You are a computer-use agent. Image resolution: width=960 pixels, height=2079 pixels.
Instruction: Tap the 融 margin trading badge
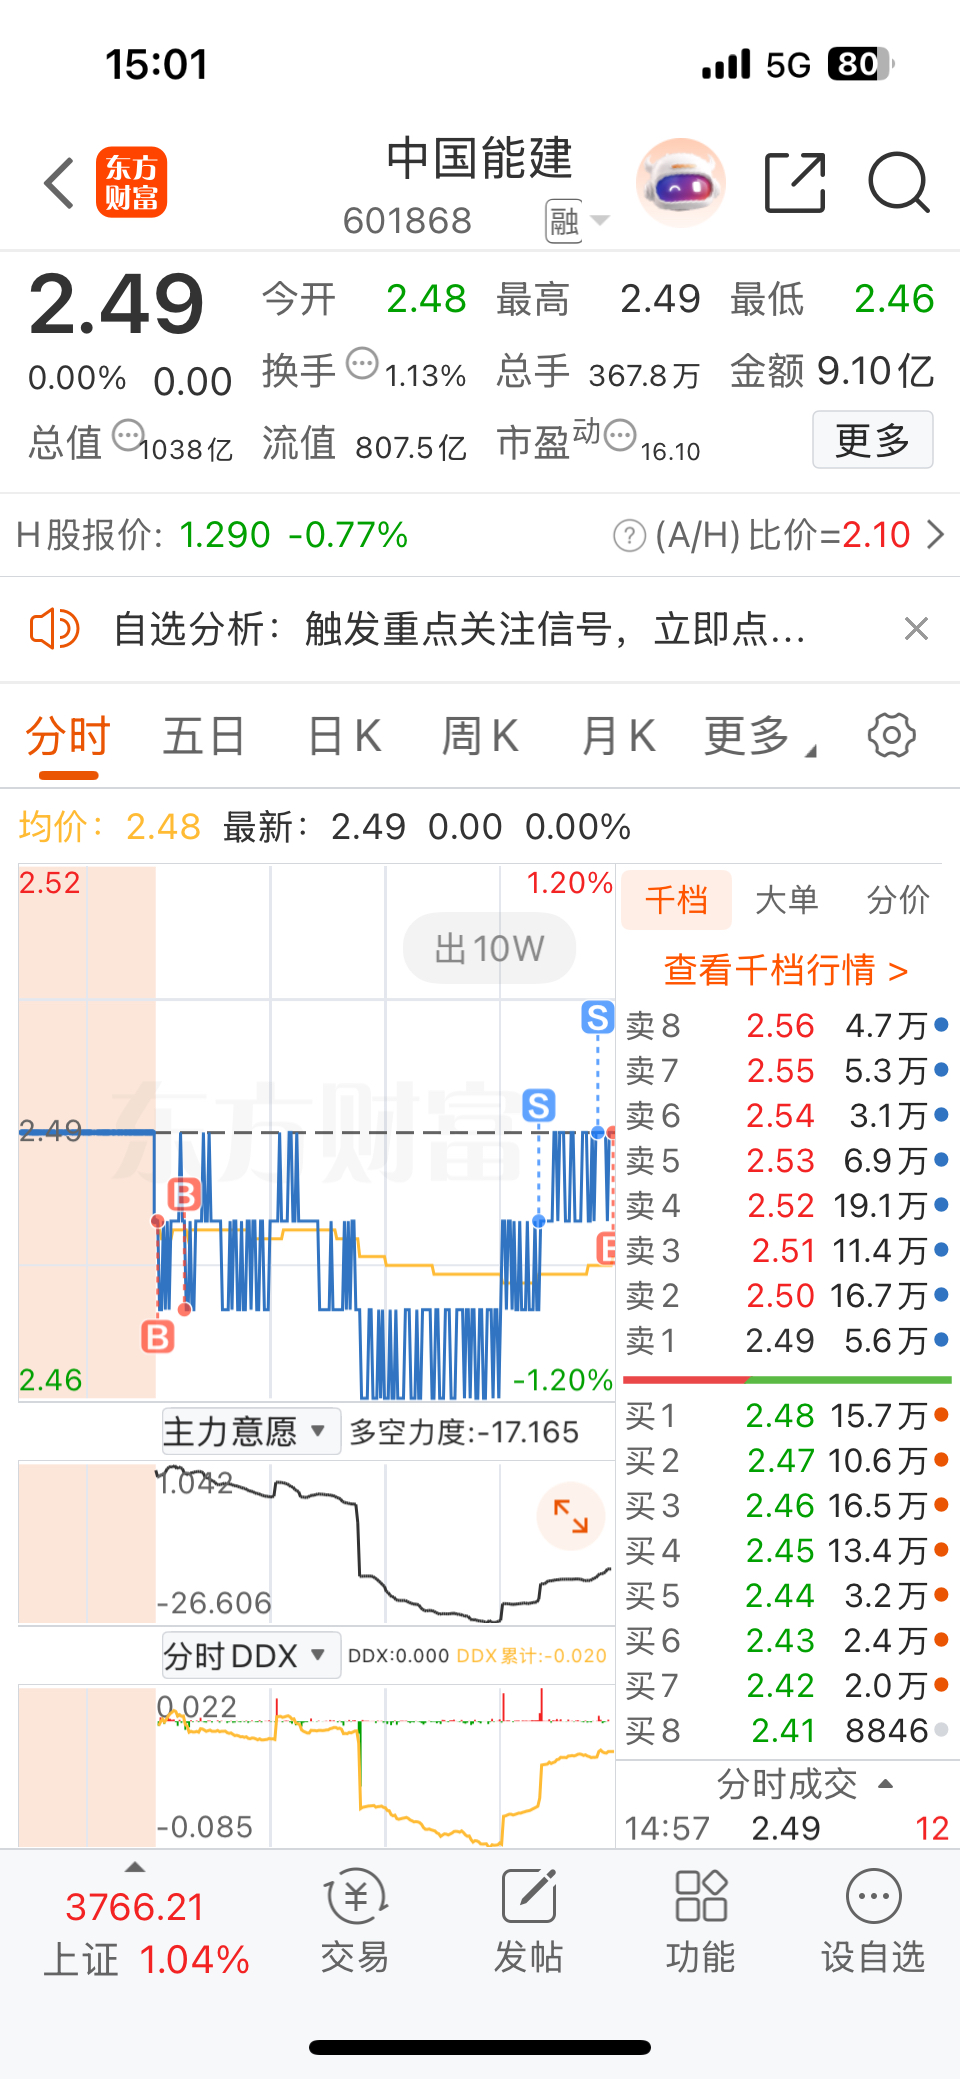(x=564, y=220)
